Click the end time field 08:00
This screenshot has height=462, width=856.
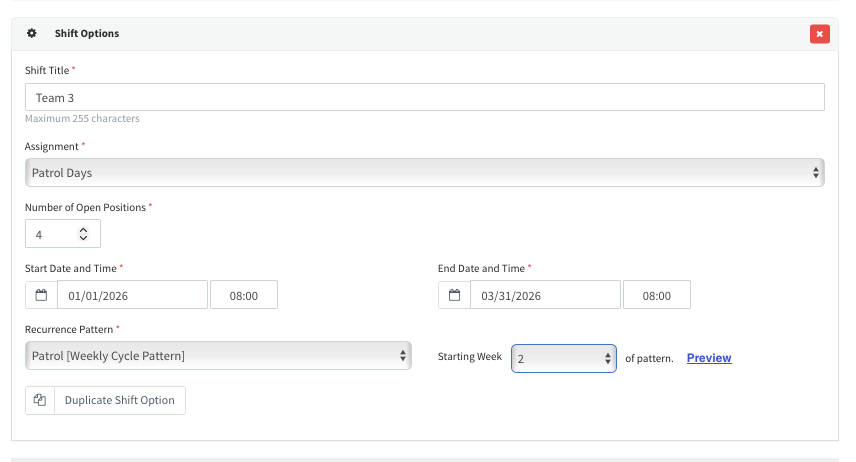[657, 295]
